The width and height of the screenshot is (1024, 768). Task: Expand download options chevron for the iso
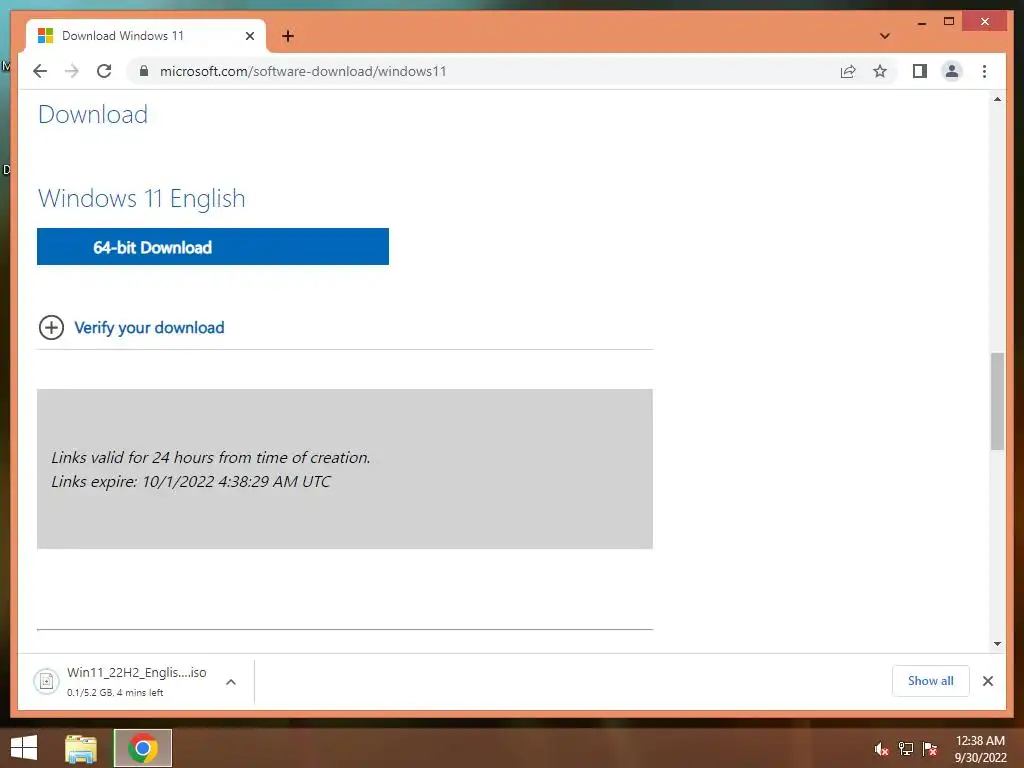pyautogui.click(x=231, y=682)
